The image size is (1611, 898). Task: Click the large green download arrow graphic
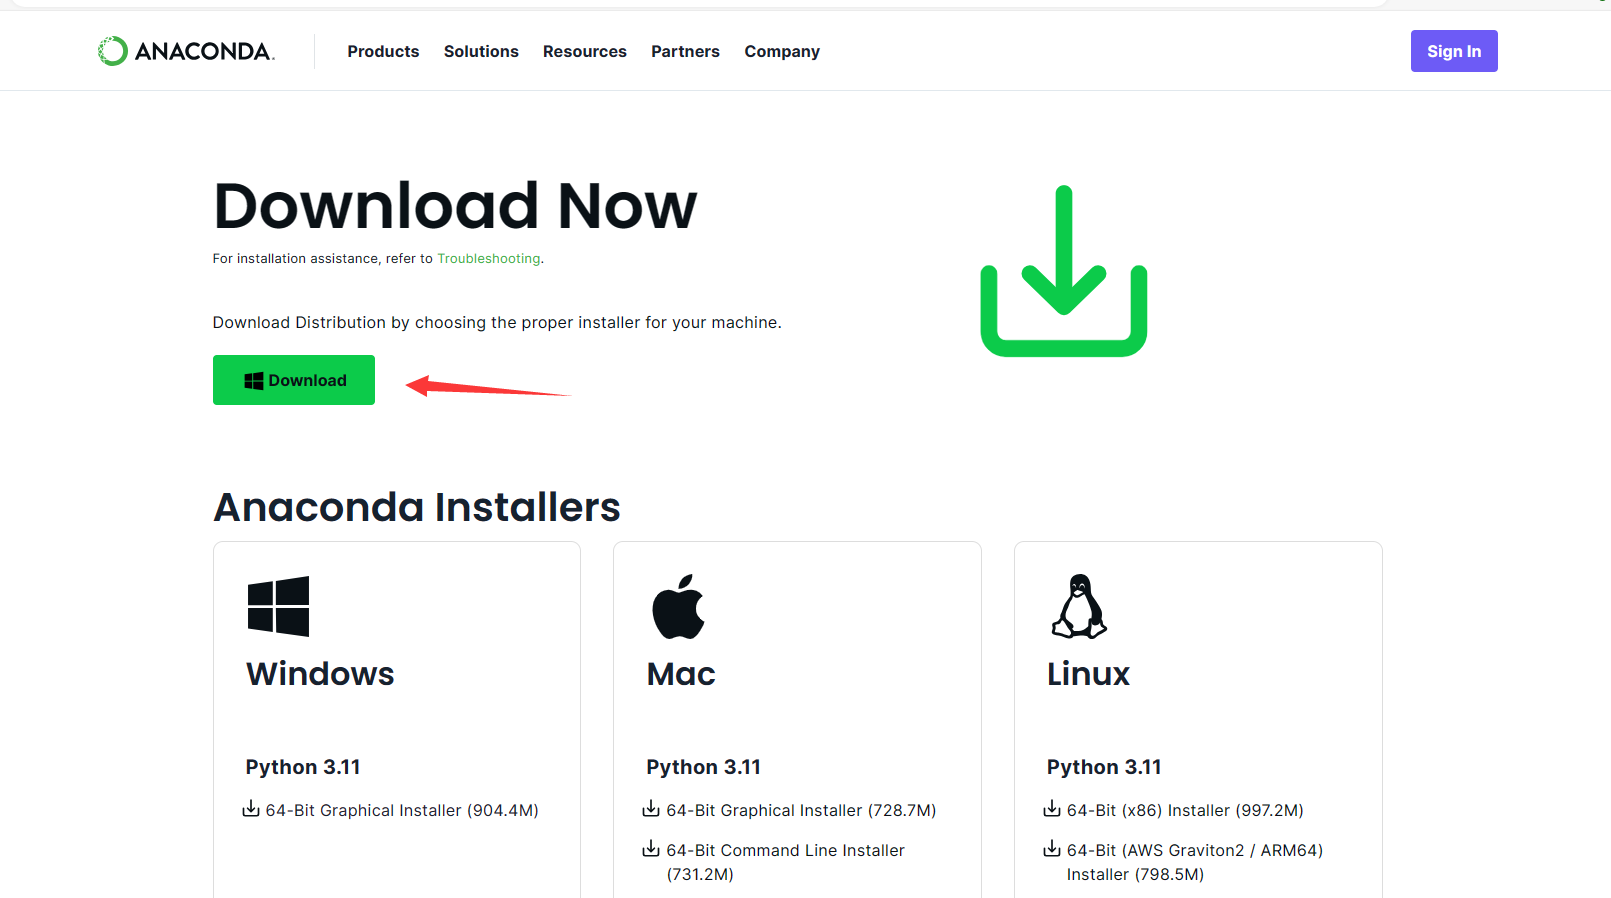pyautogui.click(x=1064, y=270)
